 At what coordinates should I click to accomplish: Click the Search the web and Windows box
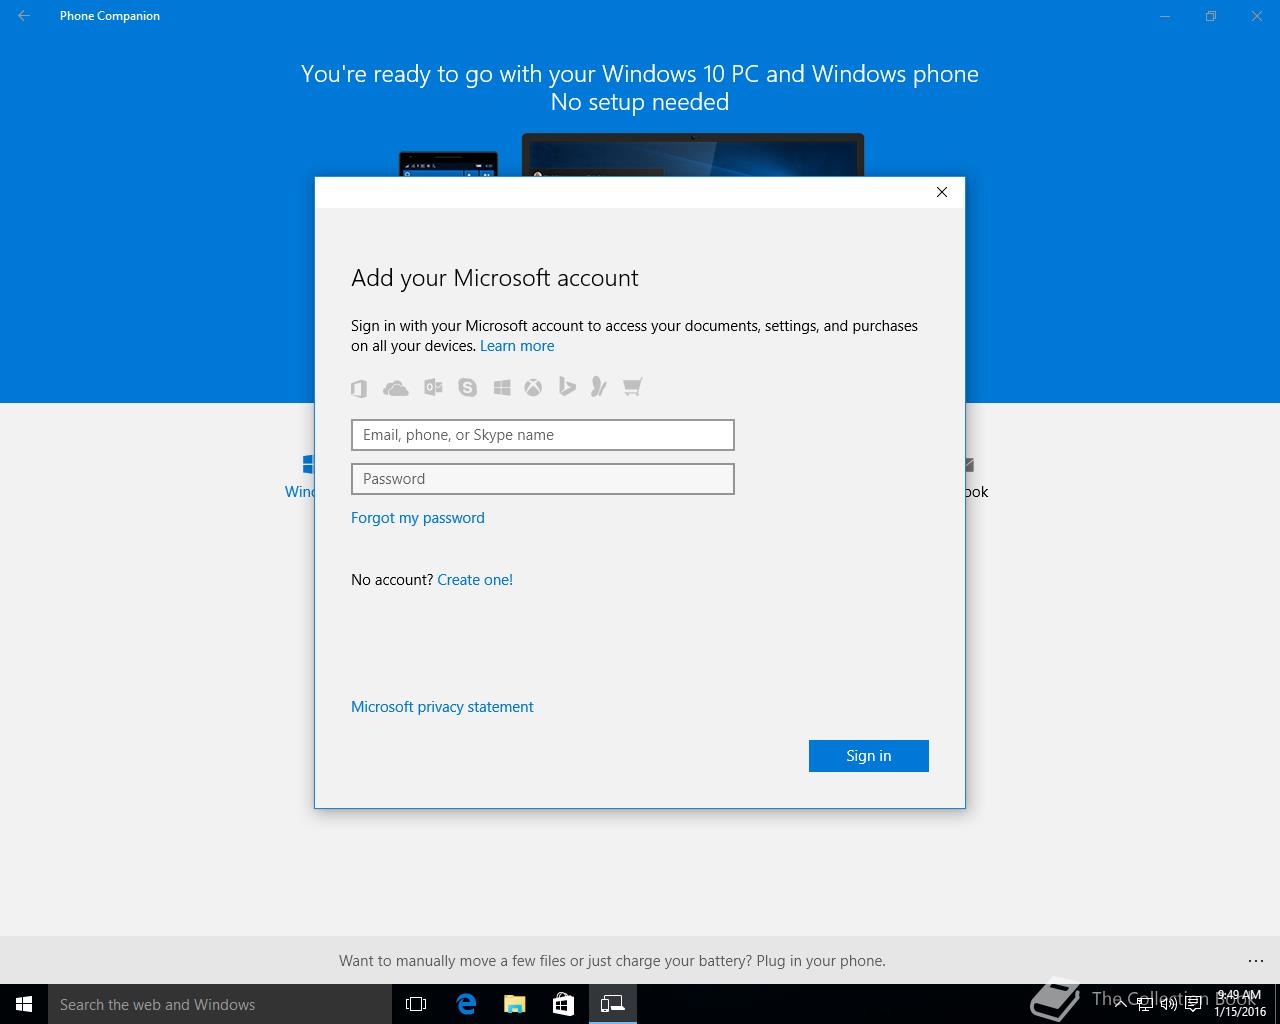click(x=220, y=1004)
